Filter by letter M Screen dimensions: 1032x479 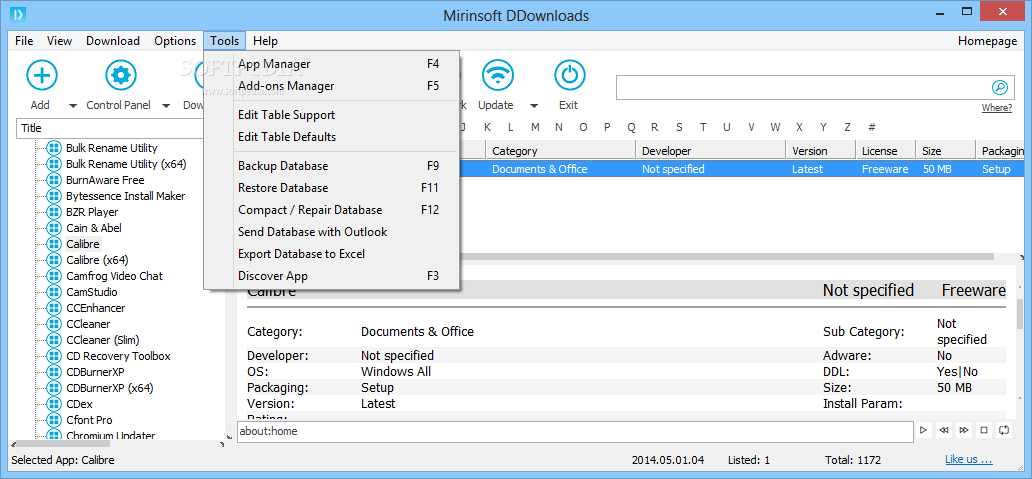click(x=535, y=127)
